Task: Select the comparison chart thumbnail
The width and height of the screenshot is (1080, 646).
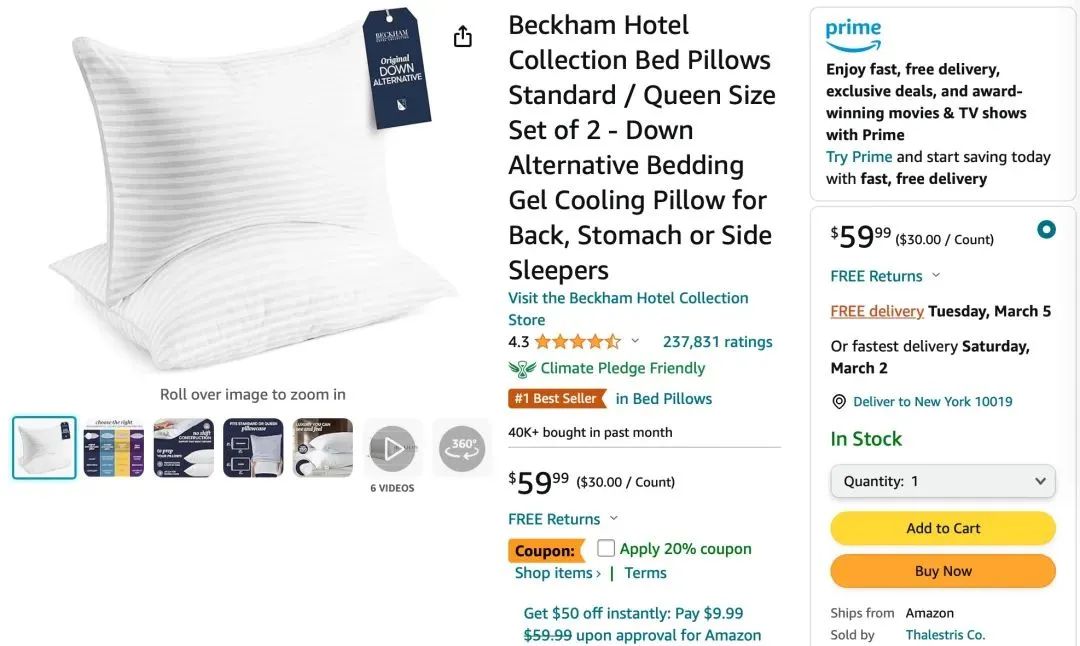Action: pos(114,448)
